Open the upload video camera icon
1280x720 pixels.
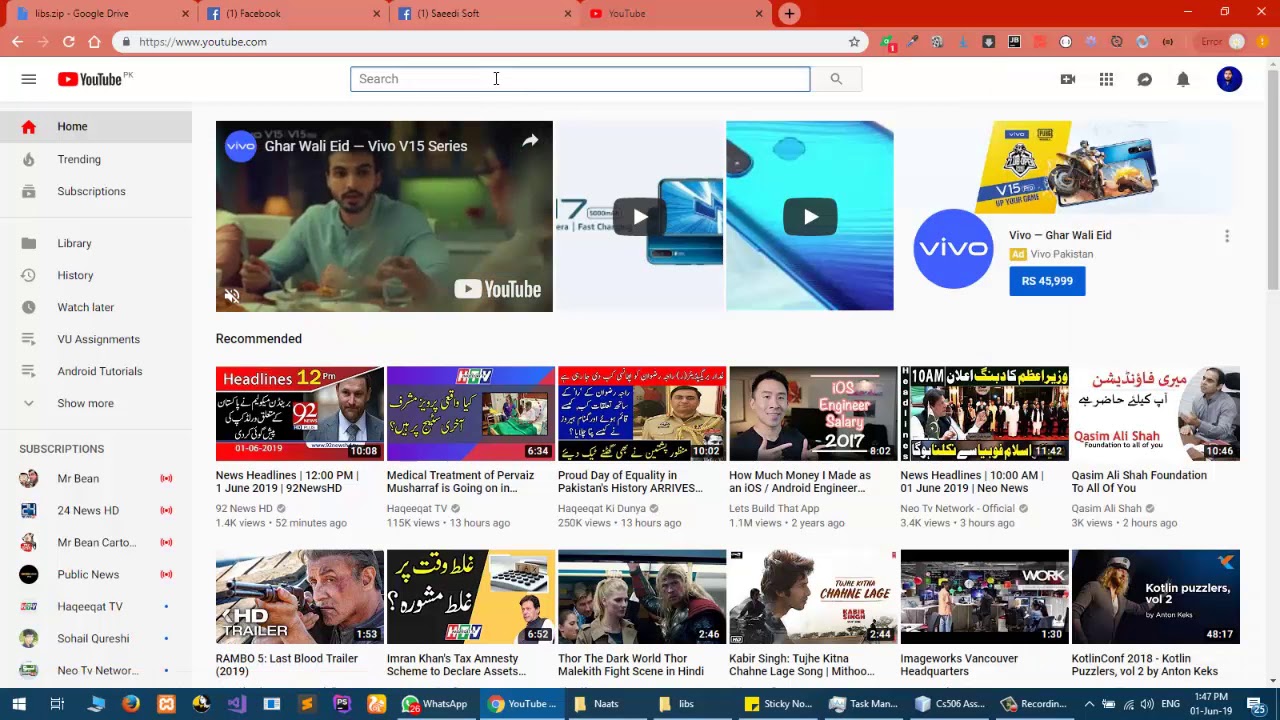coord(1068,79)
